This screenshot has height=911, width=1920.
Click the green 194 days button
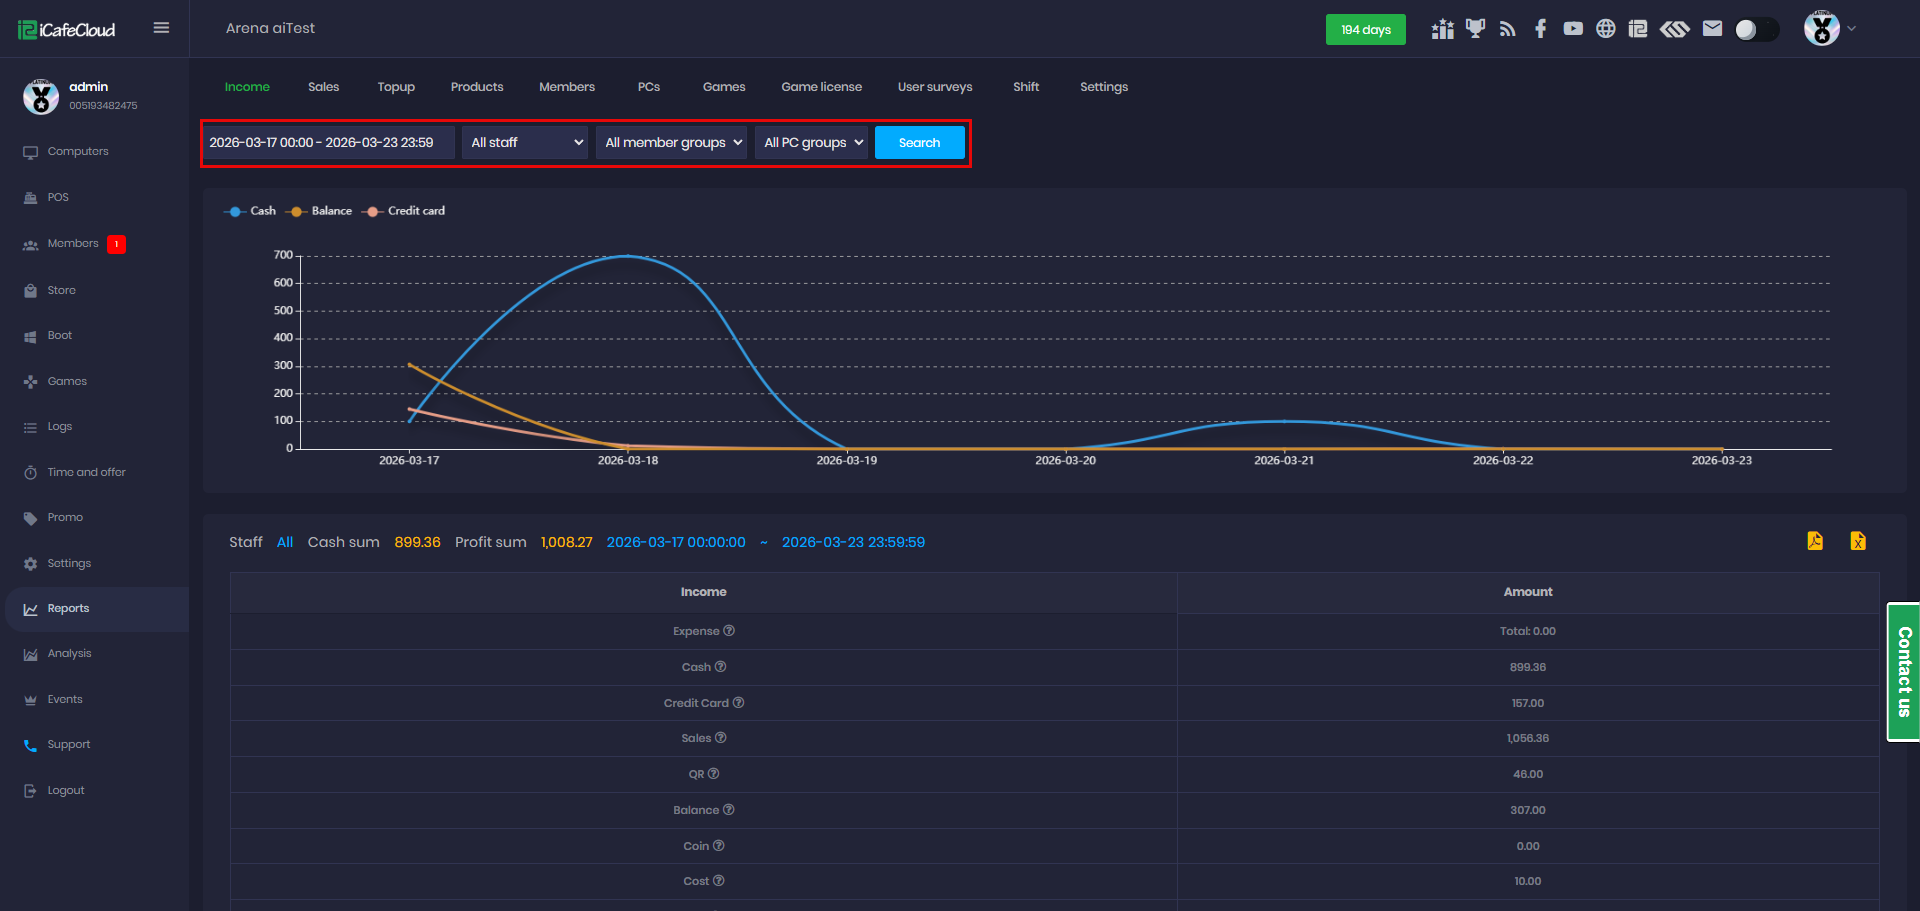pos(1365,30)
